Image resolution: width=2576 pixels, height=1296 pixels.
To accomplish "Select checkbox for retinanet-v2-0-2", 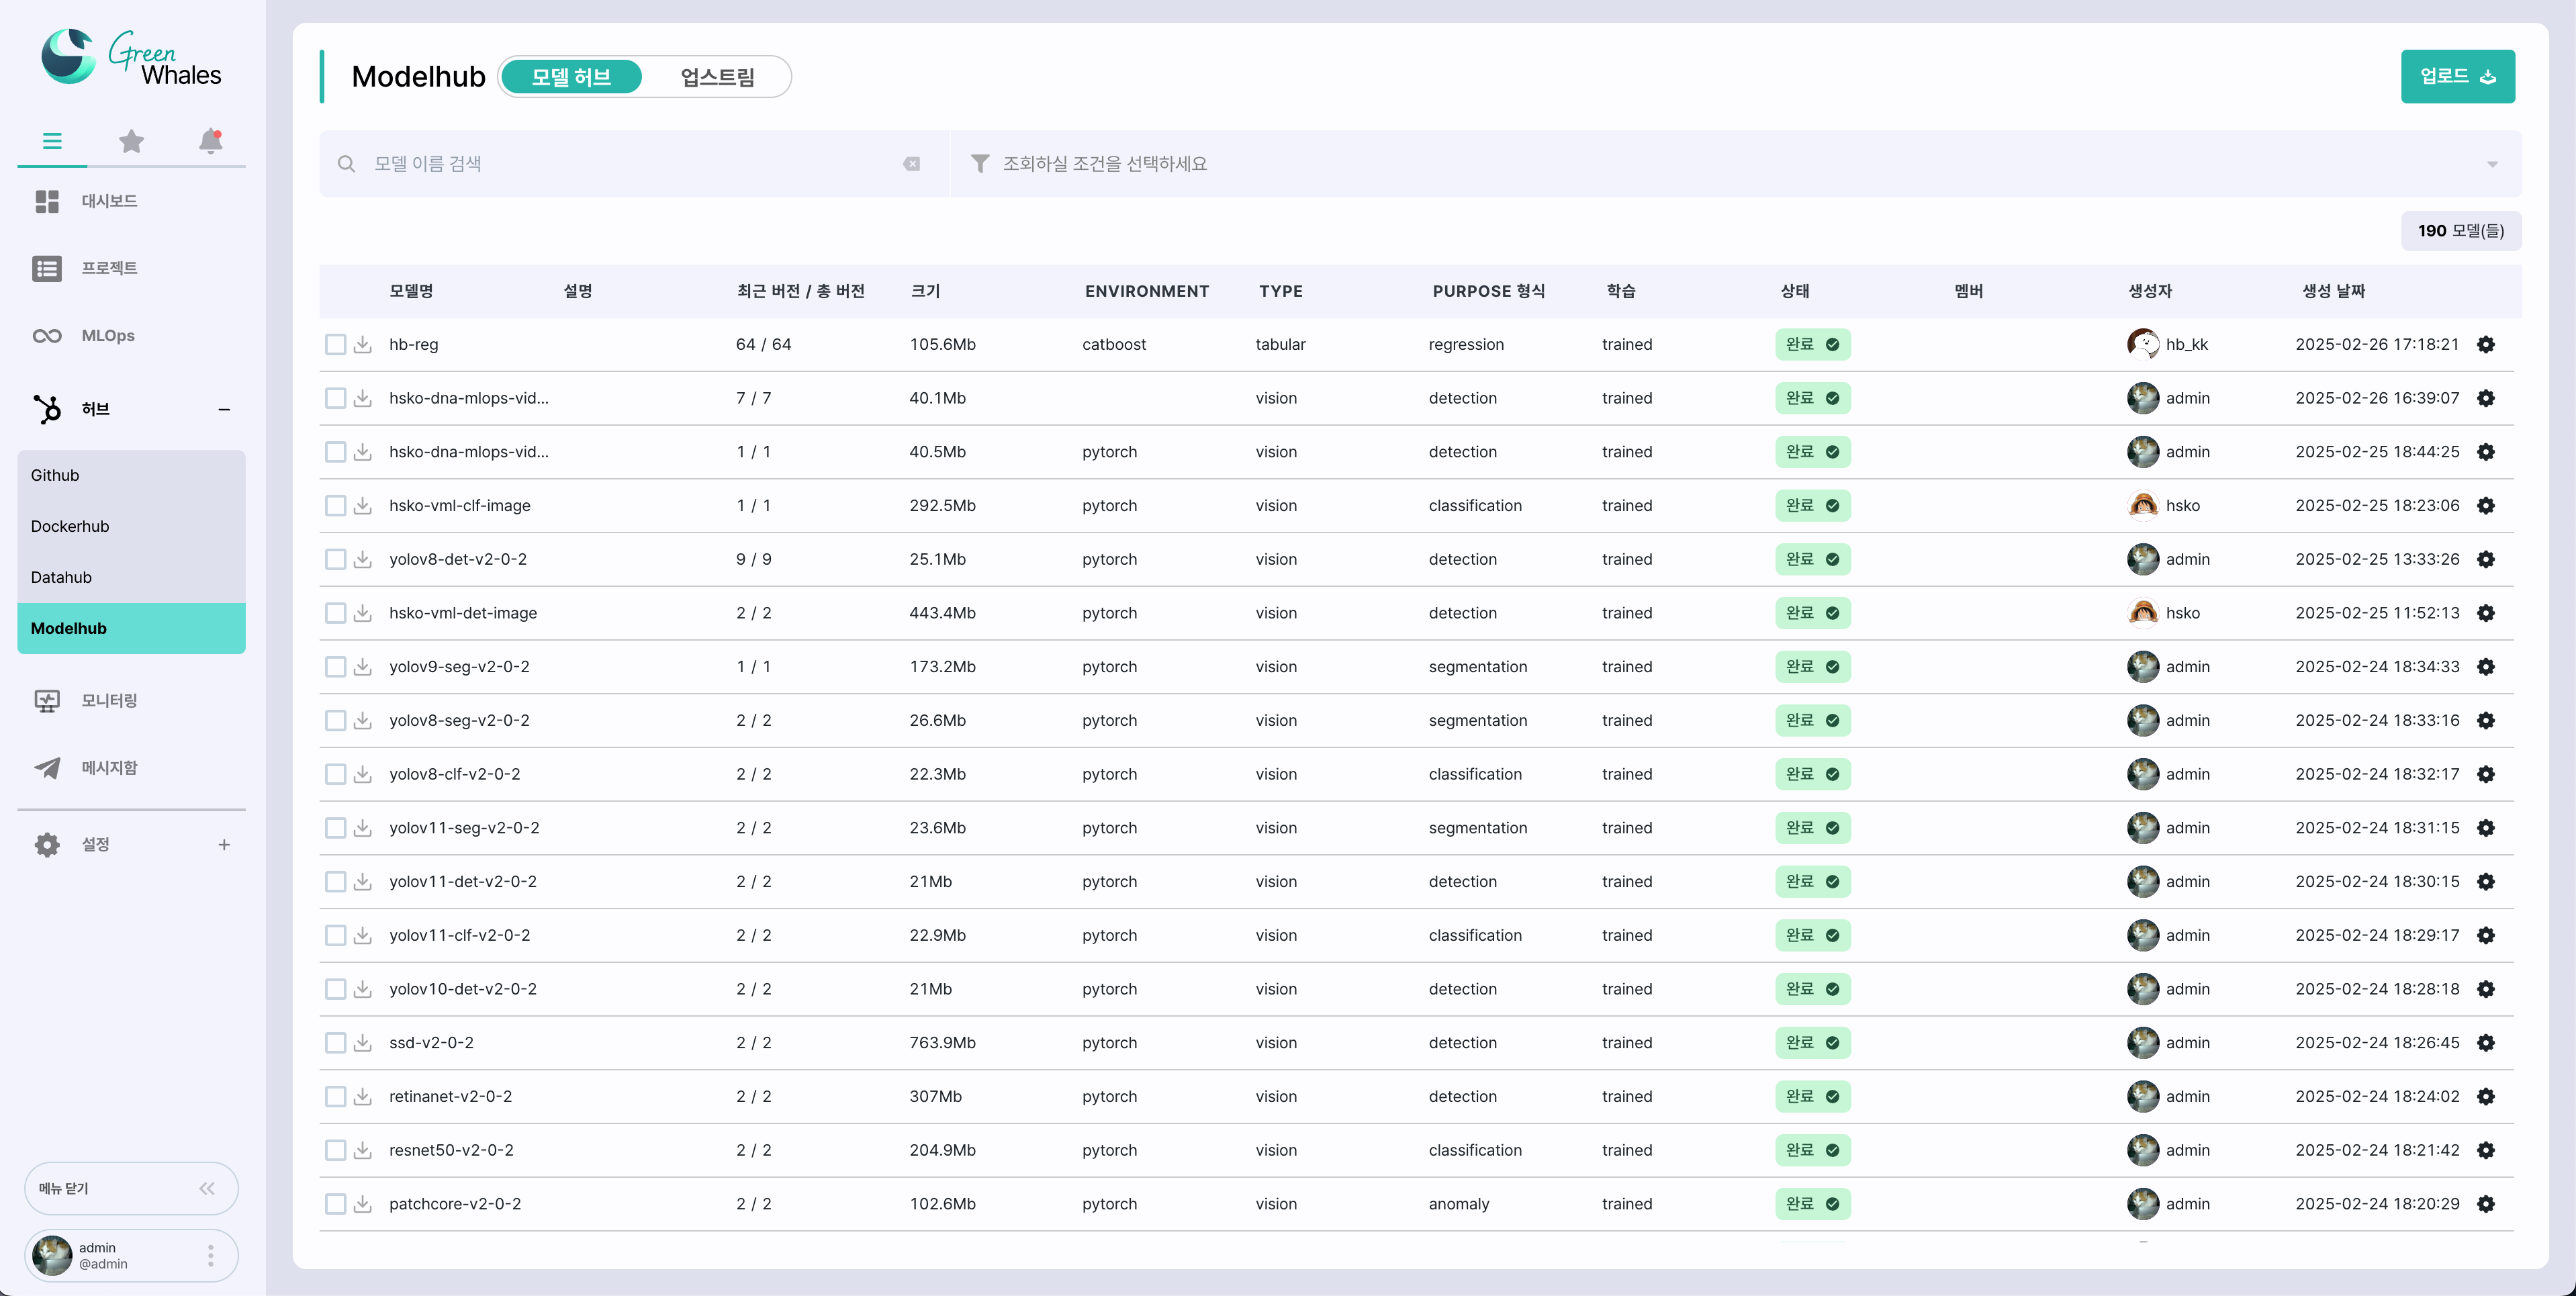I will [x=335, y=1096].
